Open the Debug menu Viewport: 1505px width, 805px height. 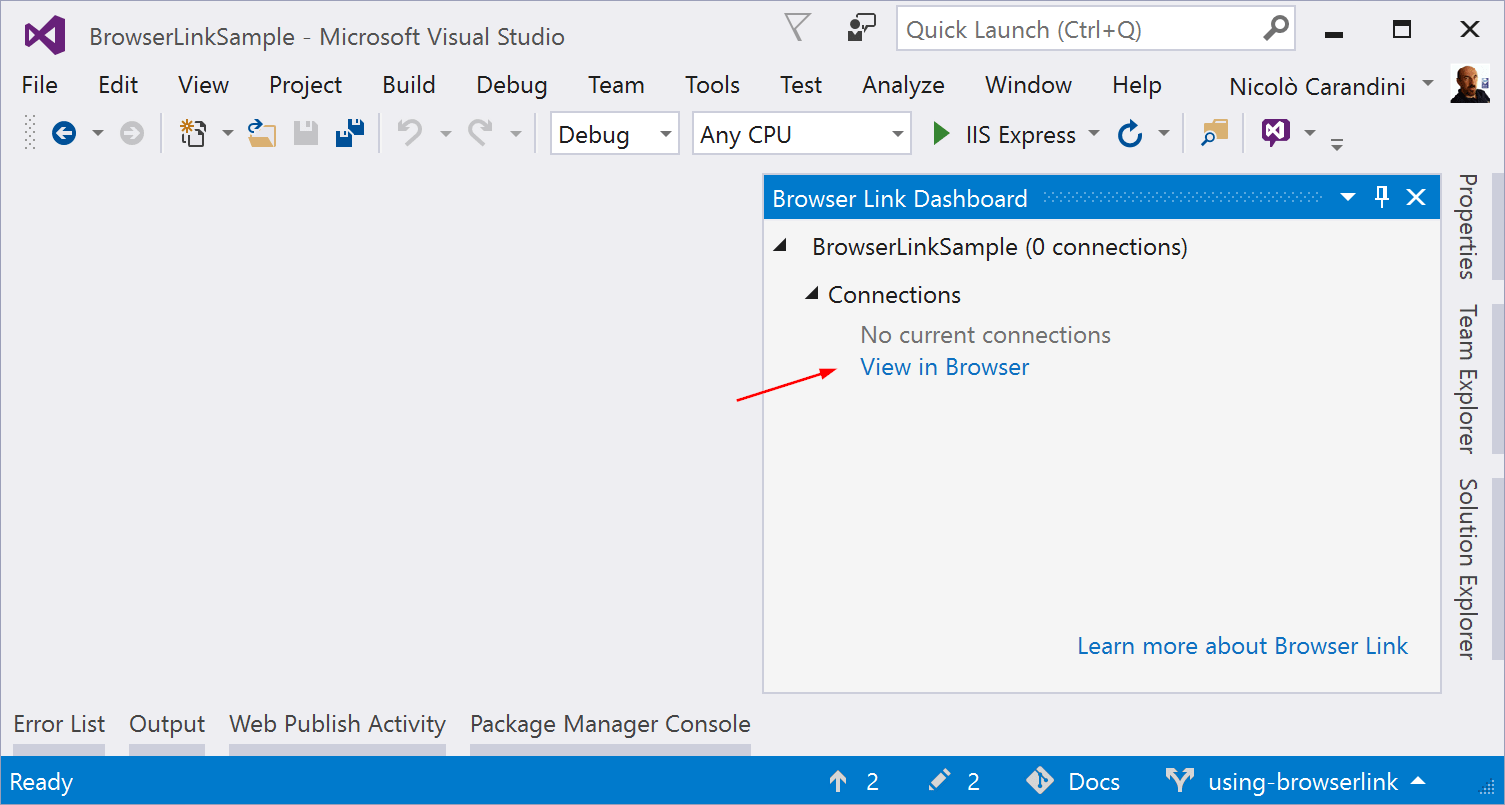pyautogui.click(x=511, y=85)
